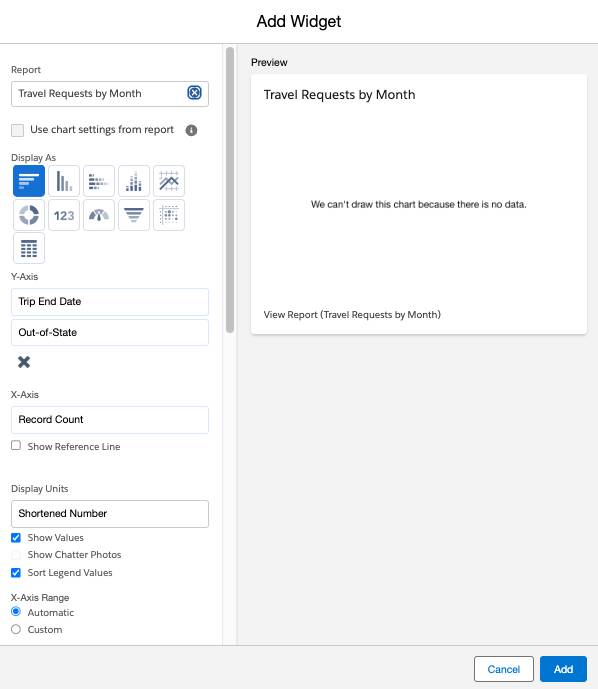598x689 pixels.
Task: Click the preview title Travel Requests by Month
Action: [x=339, y=95]
